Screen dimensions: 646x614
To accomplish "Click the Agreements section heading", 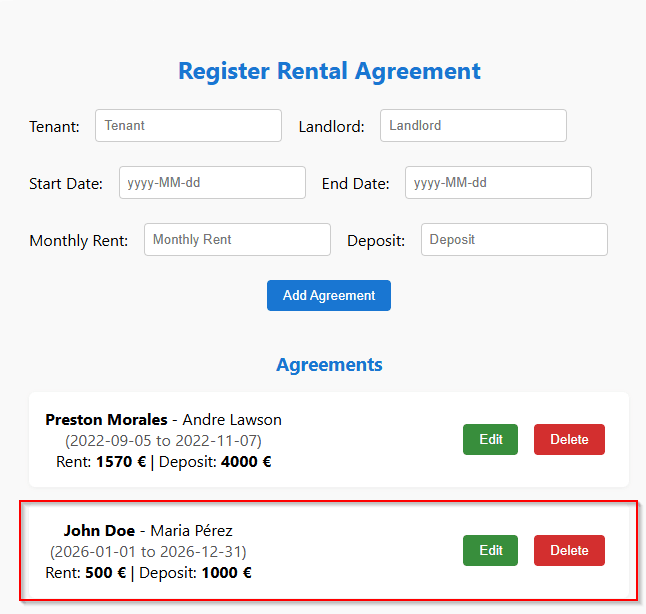I will pyautogui.click(x=329, y=365).
